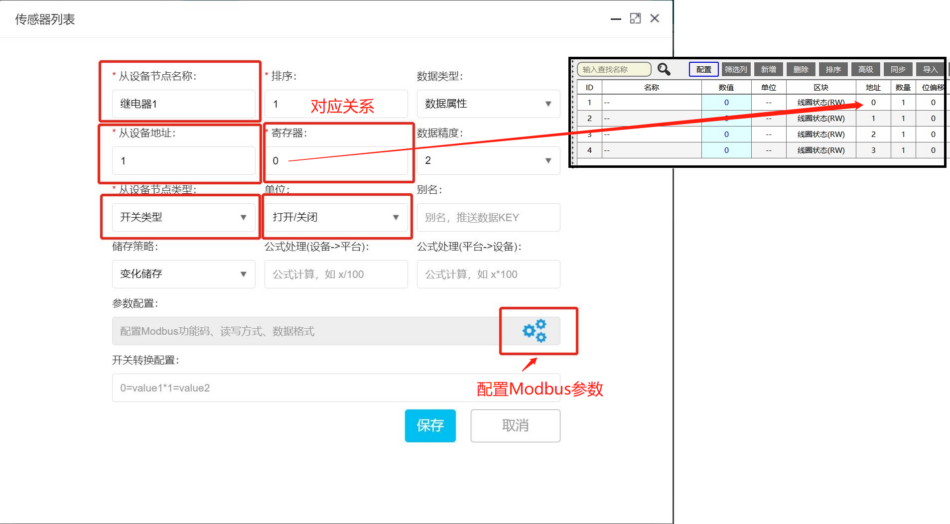This screenshot has height=524, width=950.
Task: Focus the 公式处理(设备->平台) formula field
Action: click(x=336, y=274)
